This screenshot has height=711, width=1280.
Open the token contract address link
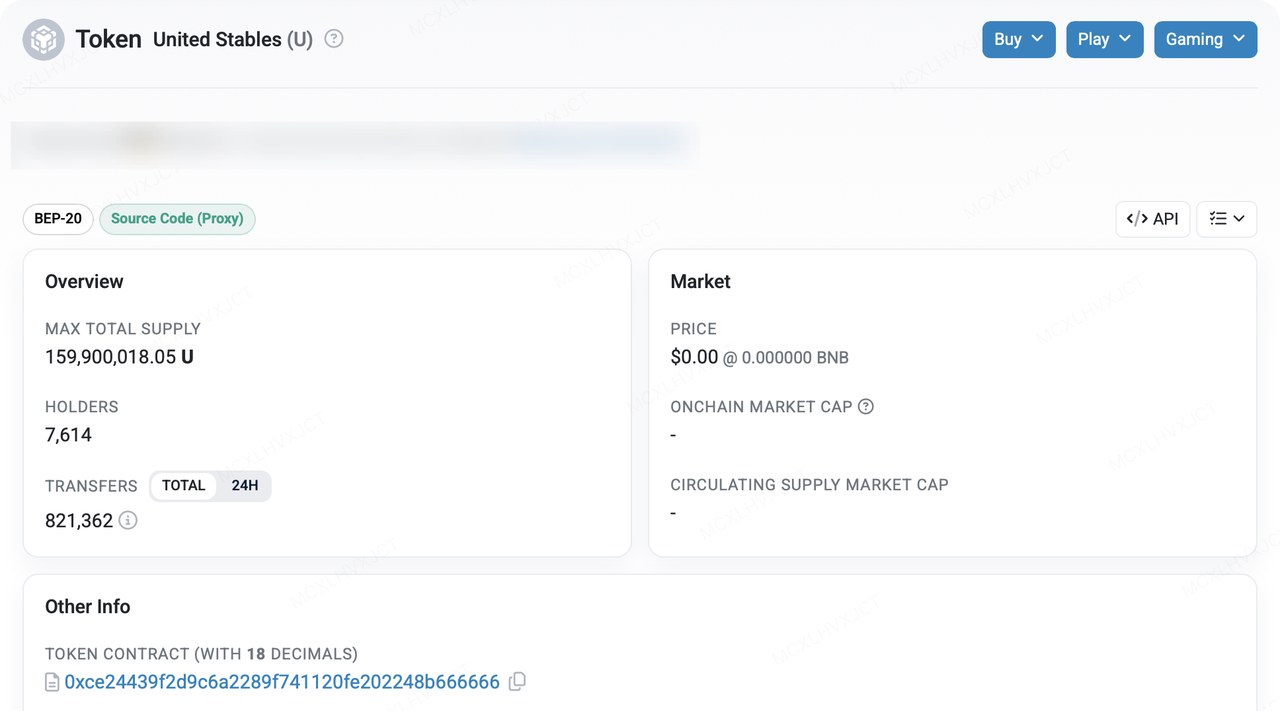pos(282,682)
